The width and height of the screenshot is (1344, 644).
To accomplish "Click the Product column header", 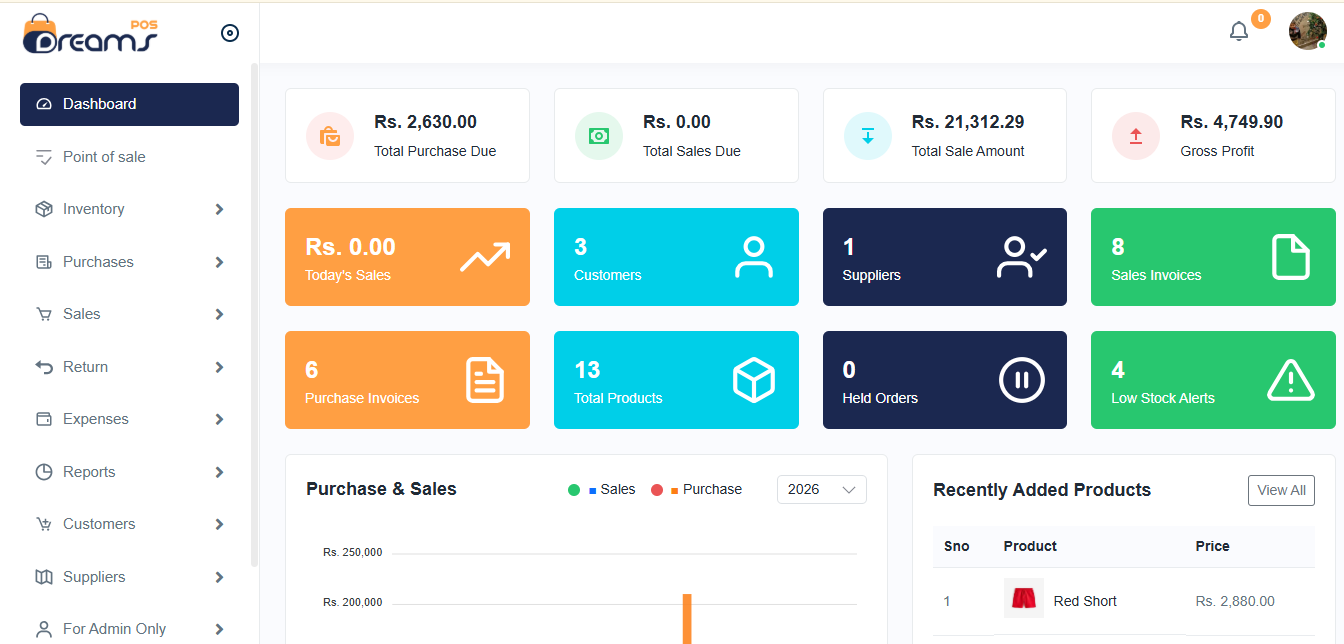I will 1030,546.
